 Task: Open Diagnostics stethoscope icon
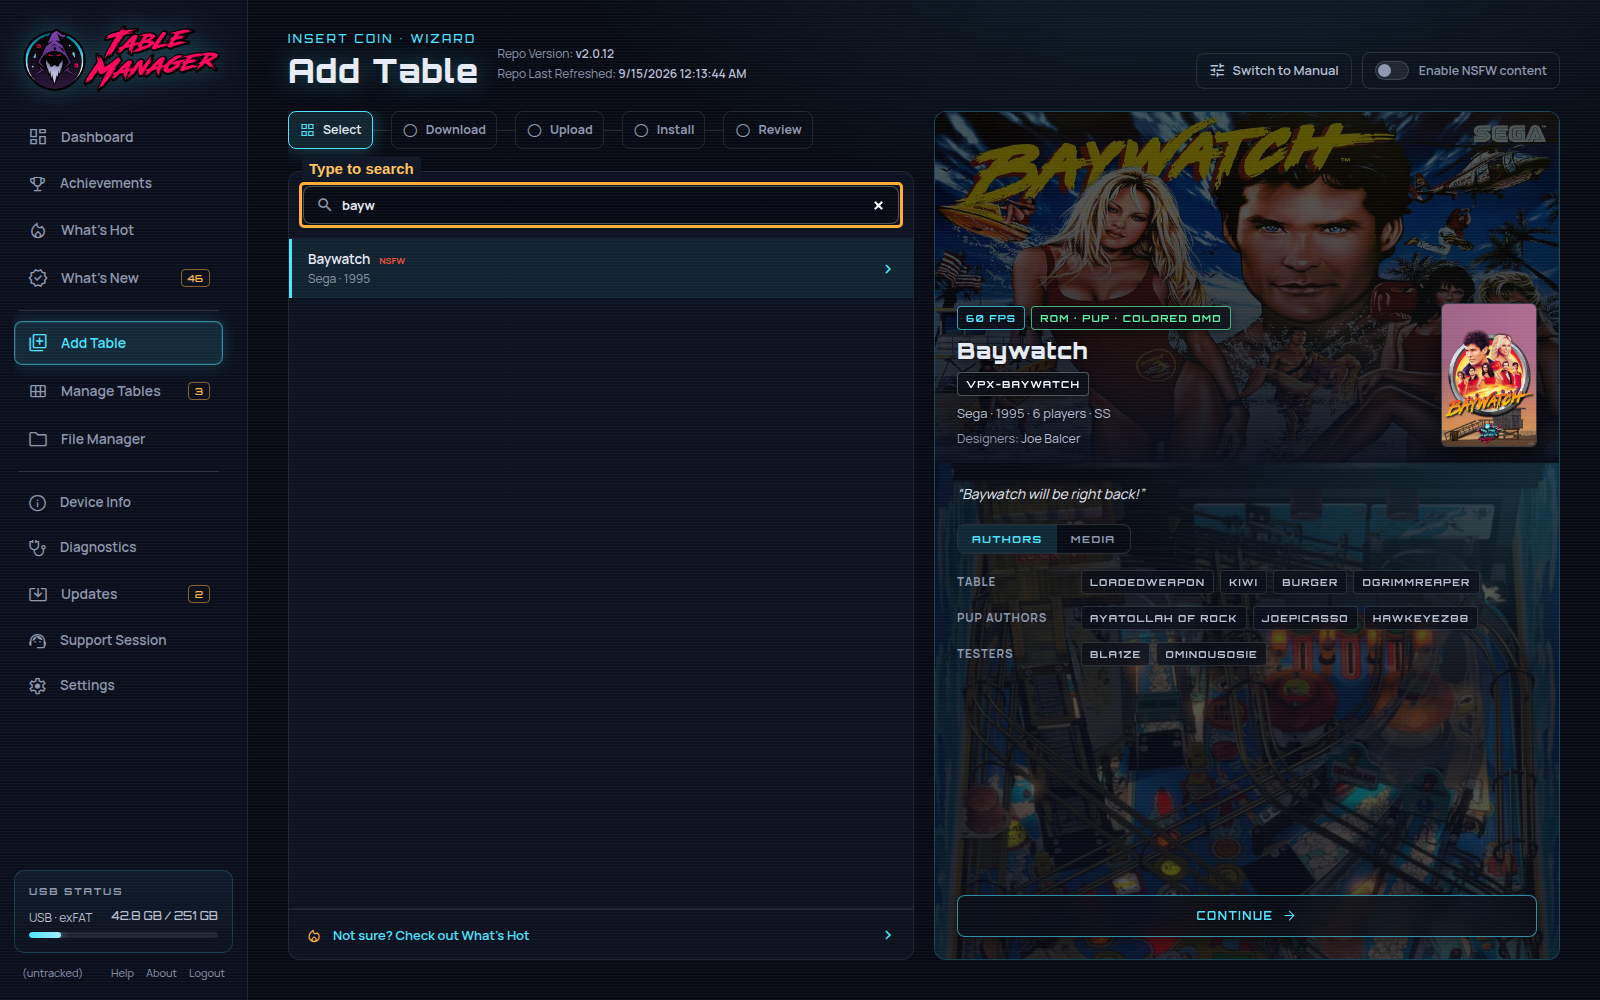tap(38, 547)
